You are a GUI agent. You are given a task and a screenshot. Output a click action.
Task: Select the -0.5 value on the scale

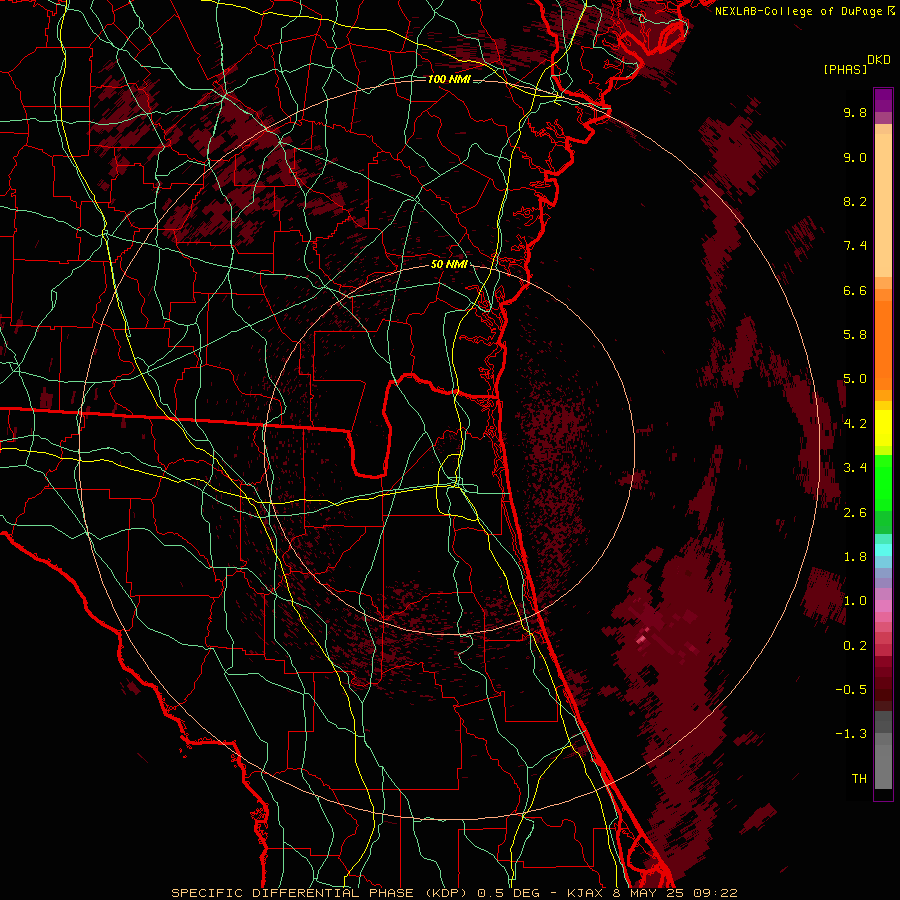click(851, 690)
